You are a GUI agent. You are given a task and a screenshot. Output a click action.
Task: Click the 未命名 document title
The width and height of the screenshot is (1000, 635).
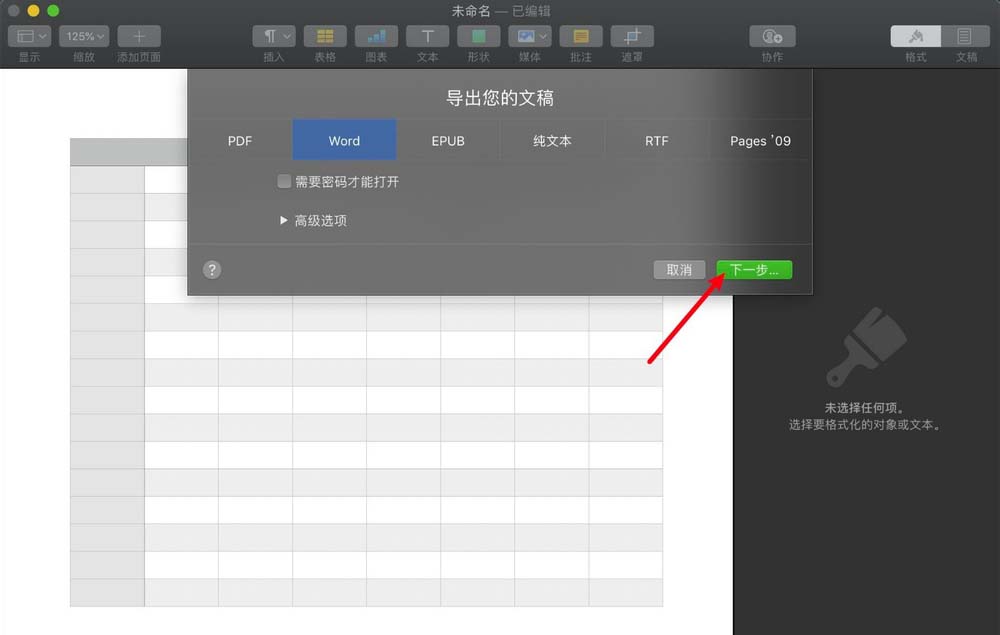(x=471, y=11)
